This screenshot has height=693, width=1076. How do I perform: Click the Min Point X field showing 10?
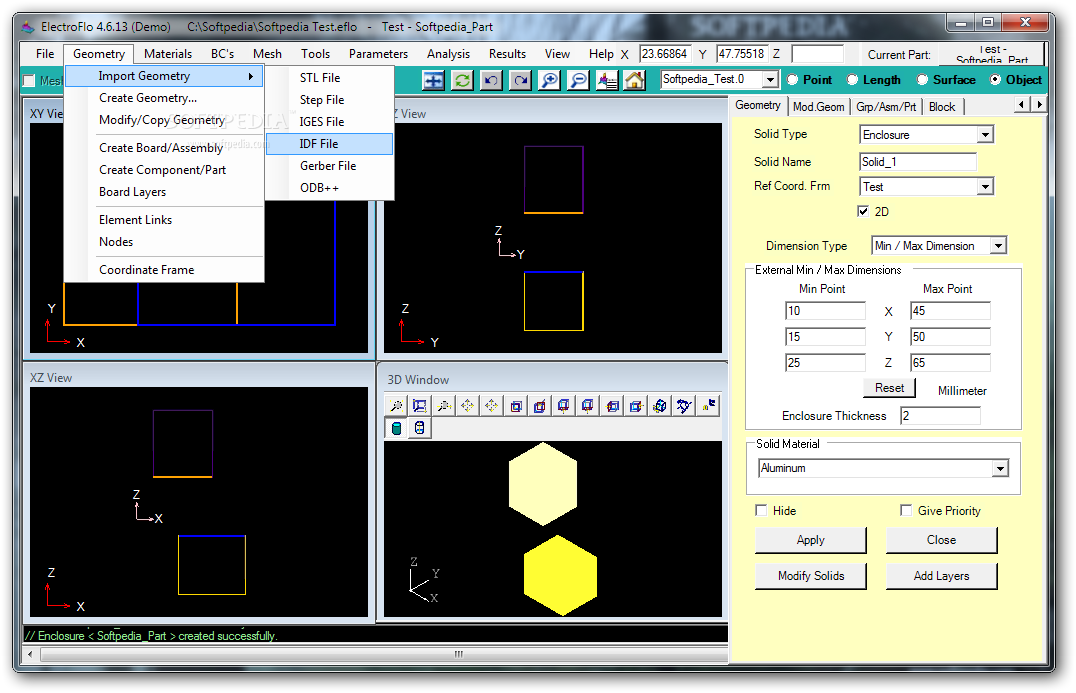click(825, 311)
